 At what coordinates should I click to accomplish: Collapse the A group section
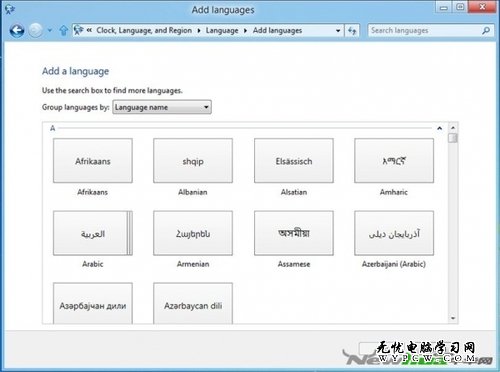pyautogui.click(x=440, y=128)
